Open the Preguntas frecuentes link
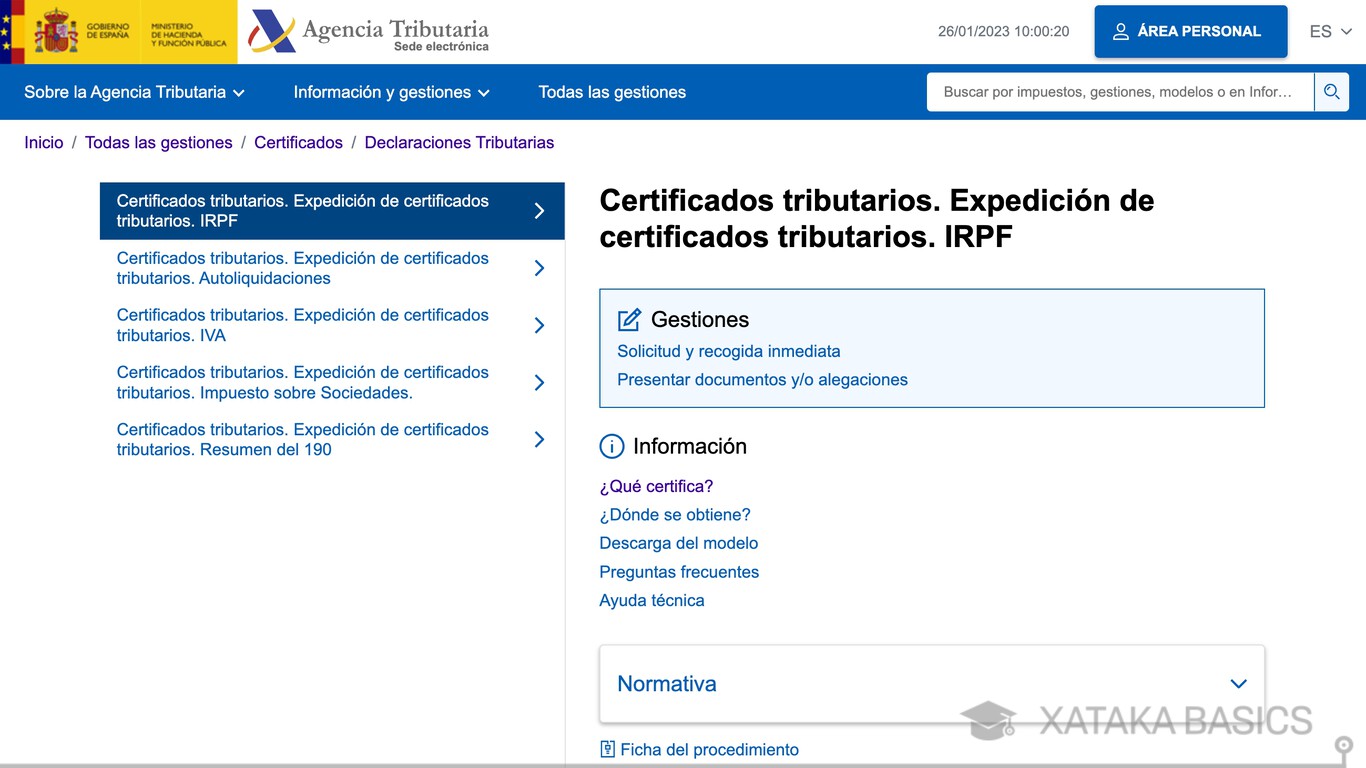1366x768 pixels. click(679, 572)
